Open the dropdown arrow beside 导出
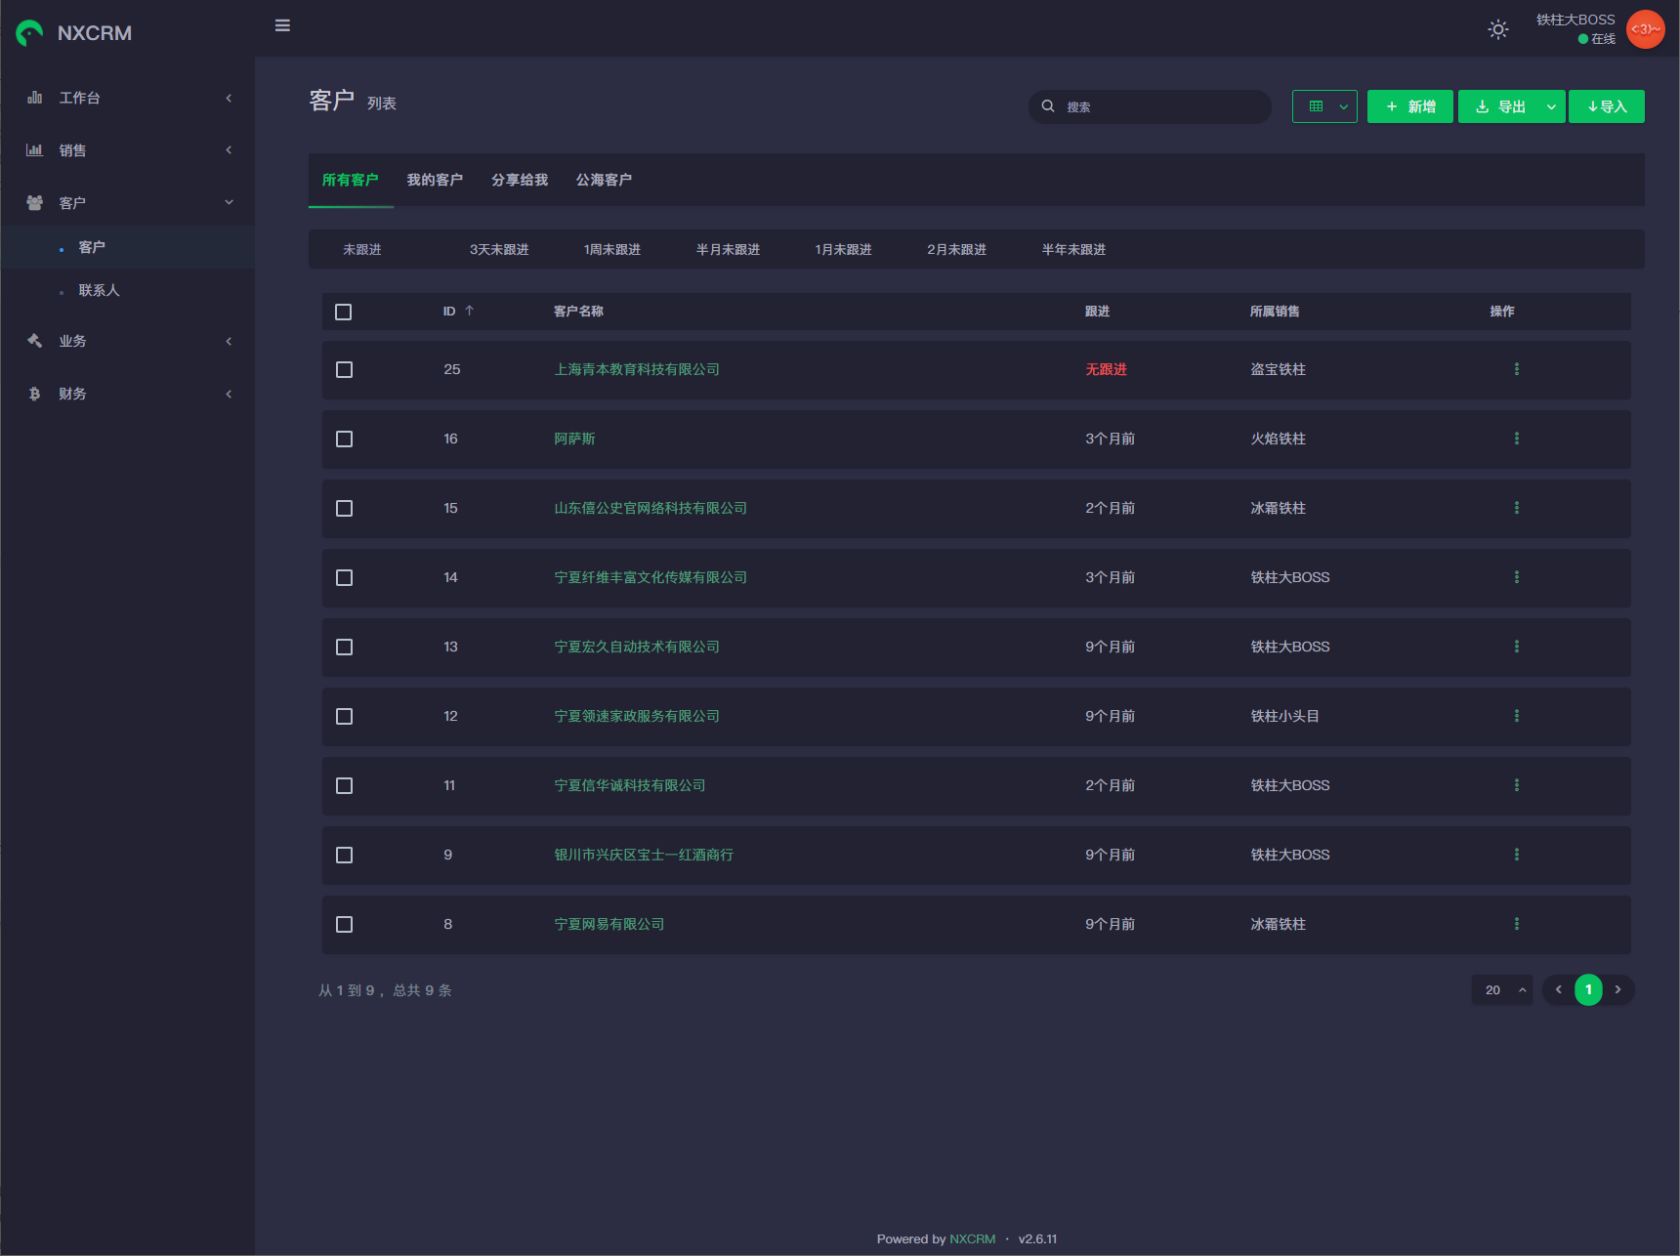The image size is (1680, 1256). [1551, 106]
